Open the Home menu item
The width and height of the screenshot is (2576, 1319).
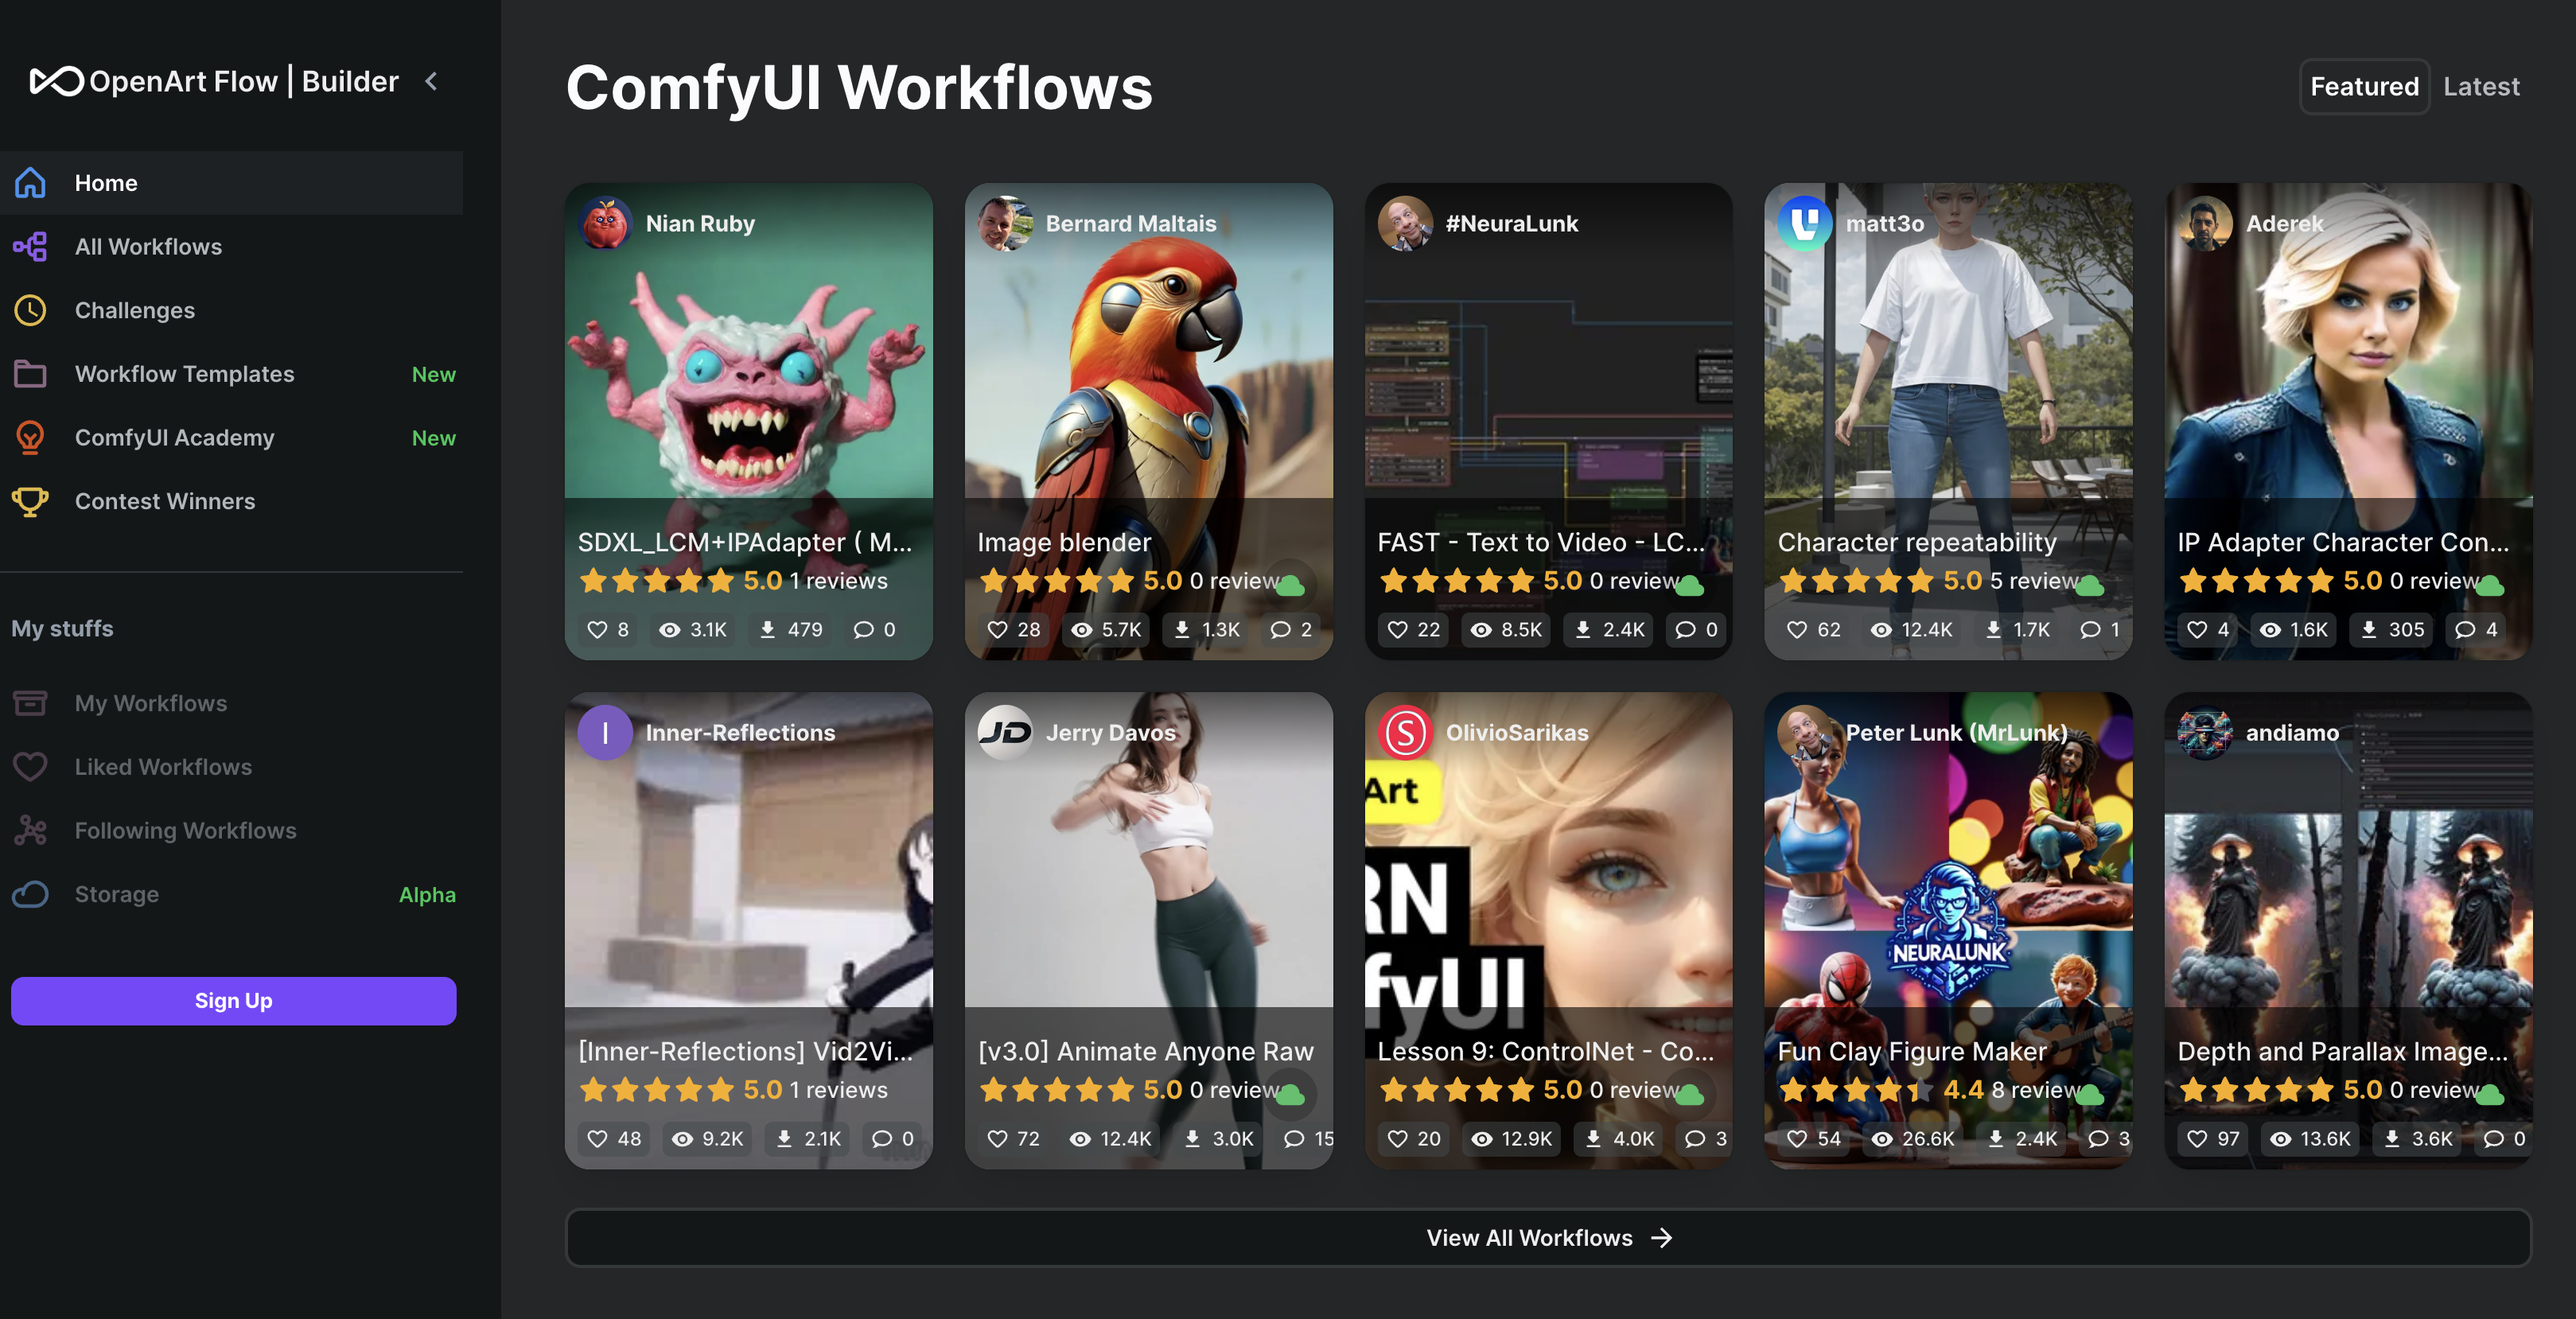(105, 183)
